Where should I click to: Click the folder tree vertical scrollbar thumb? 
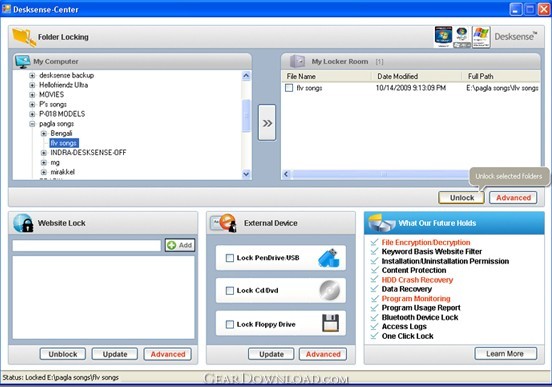click(x=246, y=116)
